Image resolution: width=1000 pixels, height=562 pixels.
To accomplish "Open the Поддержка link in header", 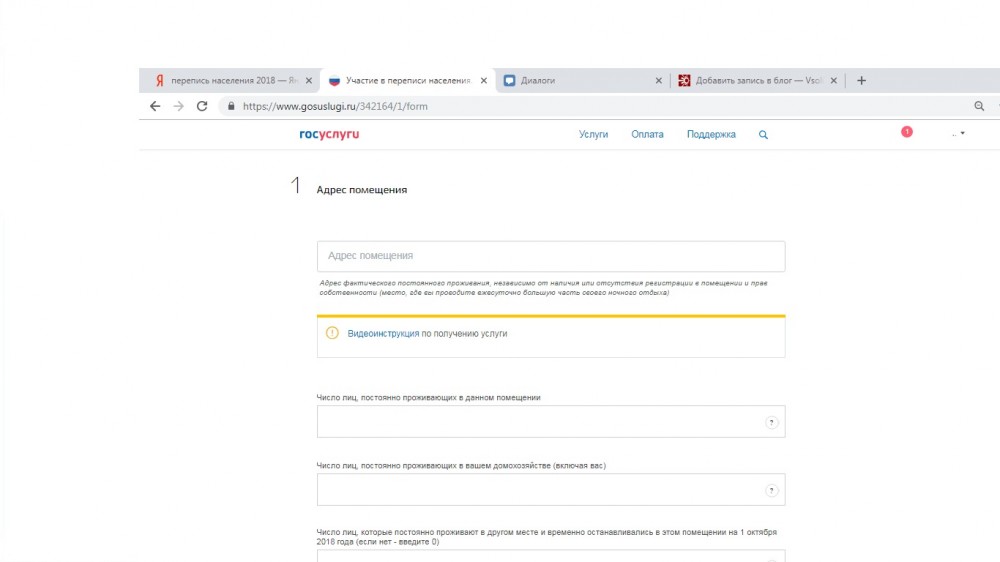I will pyautogui.click(x=711, y=135).
